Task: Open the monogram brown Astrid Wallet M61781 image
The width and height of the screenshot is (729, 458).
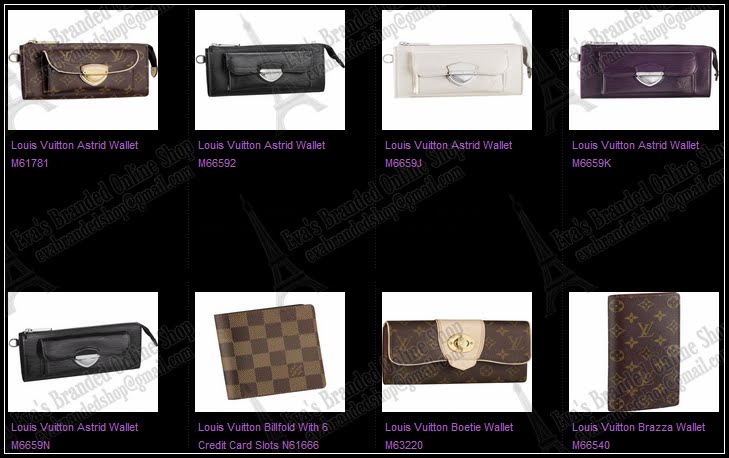Action: (83, 70)
